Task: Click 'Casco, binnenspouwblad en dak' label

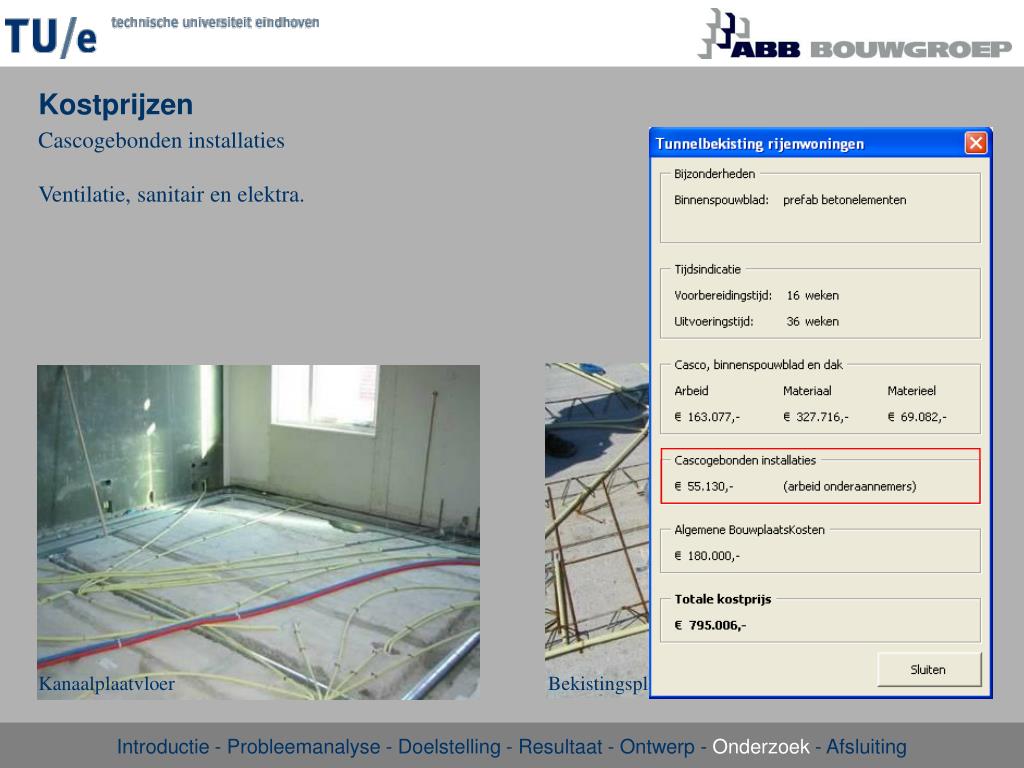Action: click(x=758, y=364)
